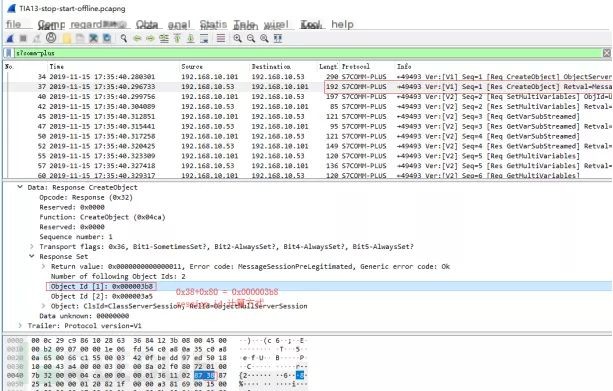Go to specified packet icon

click(164, 38)
